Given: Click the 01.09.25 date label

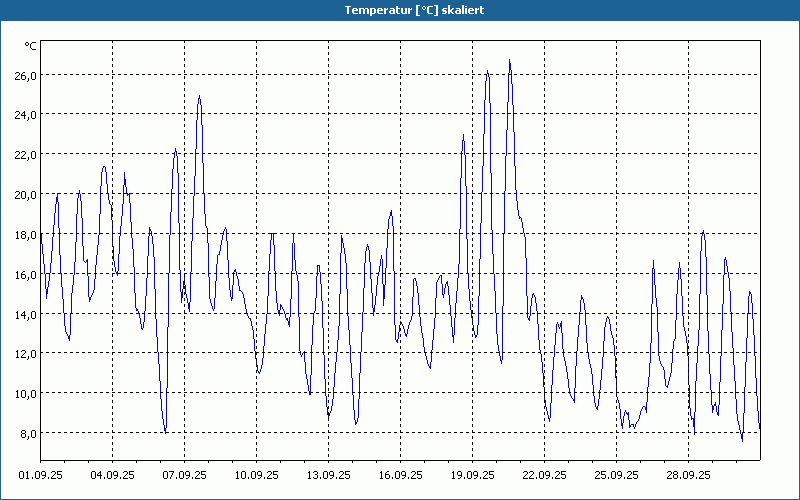Looking at the screenshot, I should pyautogui.click(x=41, y=476).
